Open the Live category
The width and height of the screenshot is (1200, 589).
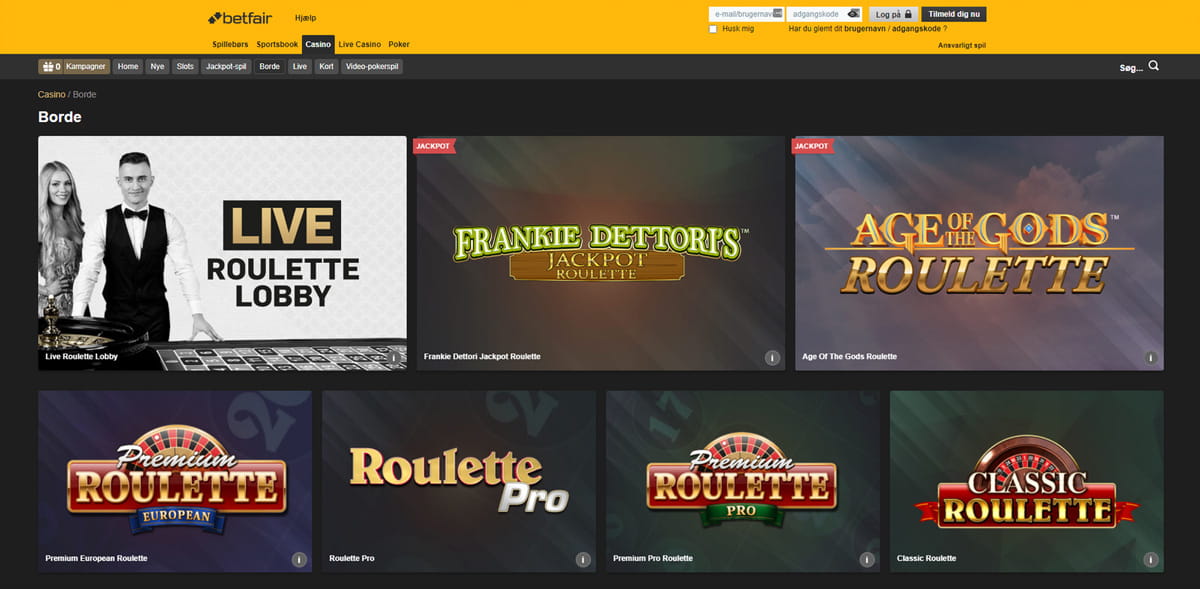[300, 67]
